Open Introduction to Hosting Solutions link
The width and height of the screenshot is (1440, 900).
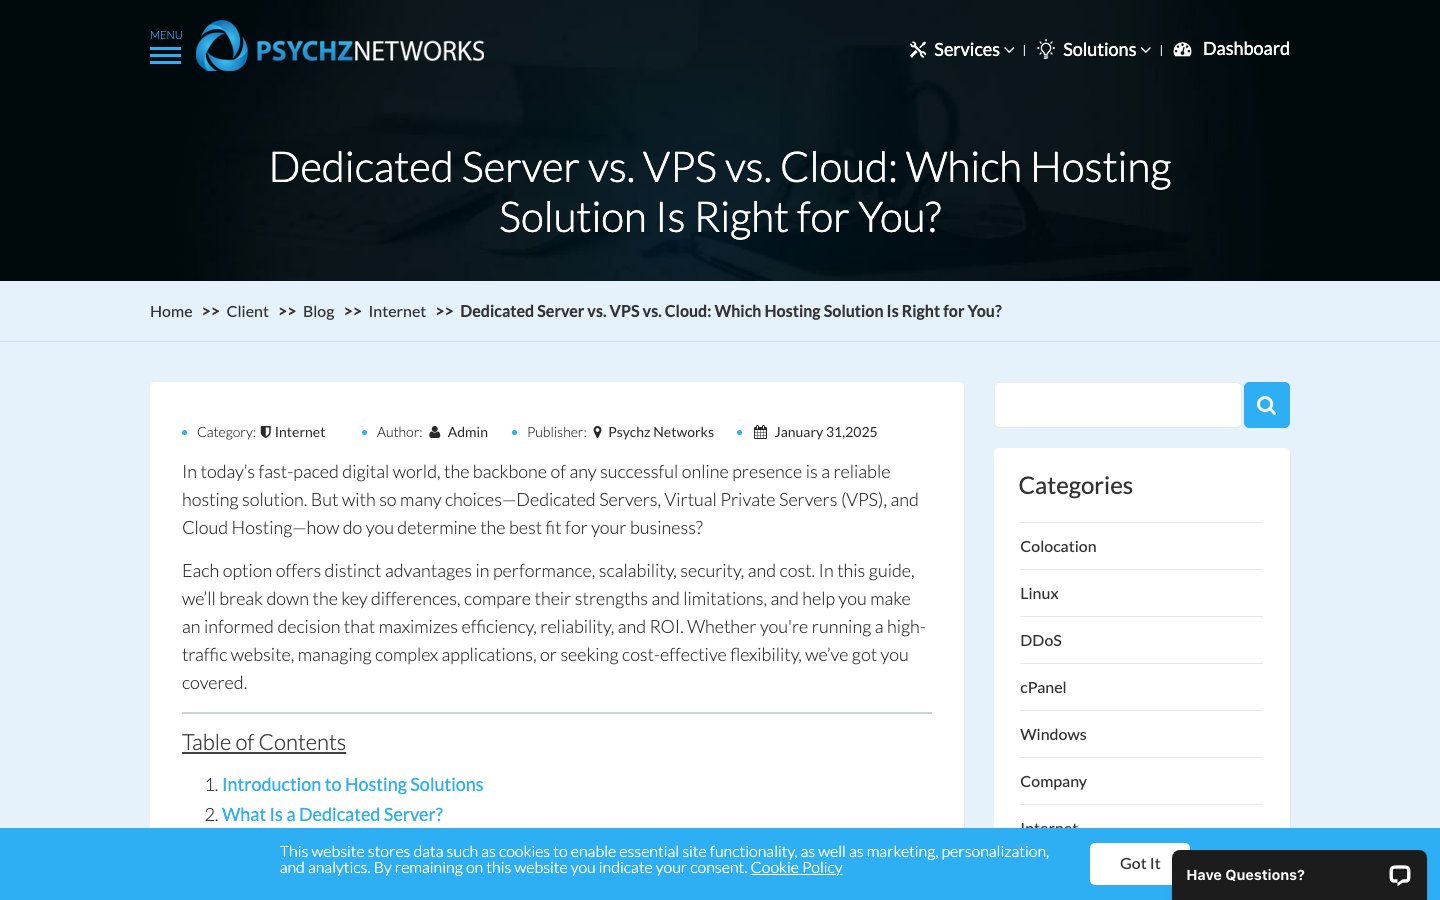point(352,785)
